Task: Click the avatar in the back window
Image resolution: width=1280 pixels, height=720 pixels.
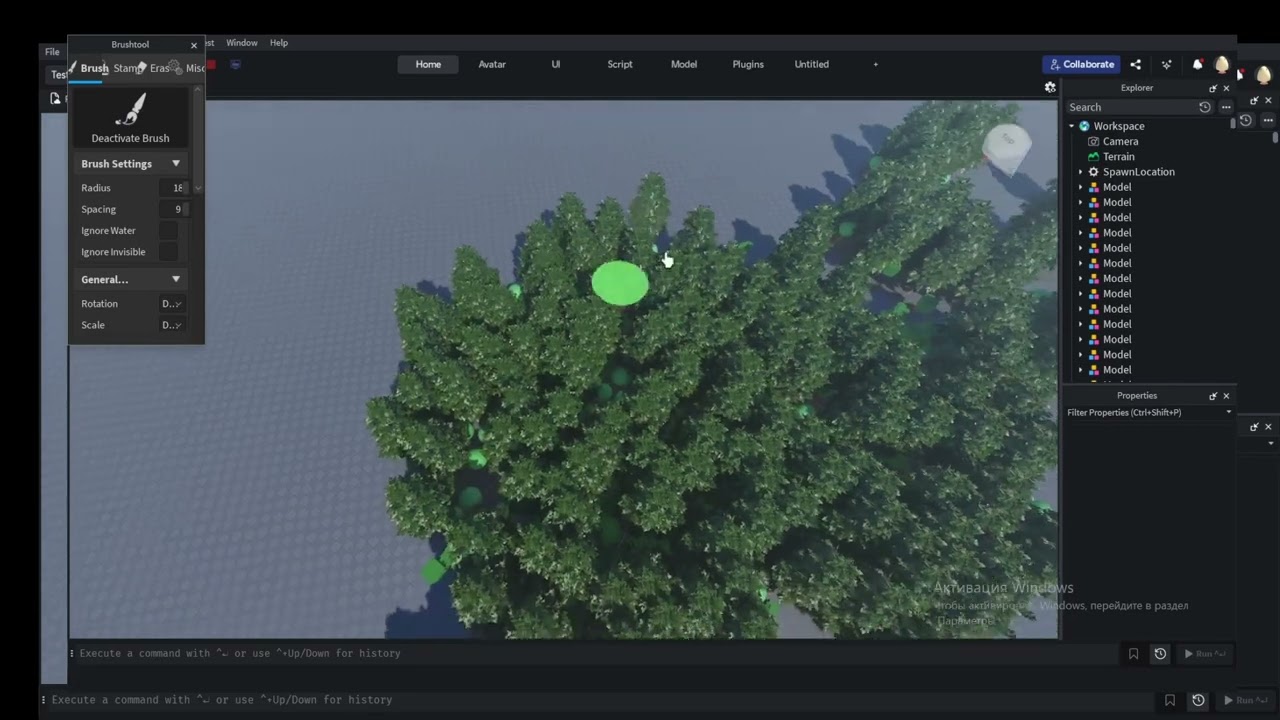Action: click(x=1263, y=75)
